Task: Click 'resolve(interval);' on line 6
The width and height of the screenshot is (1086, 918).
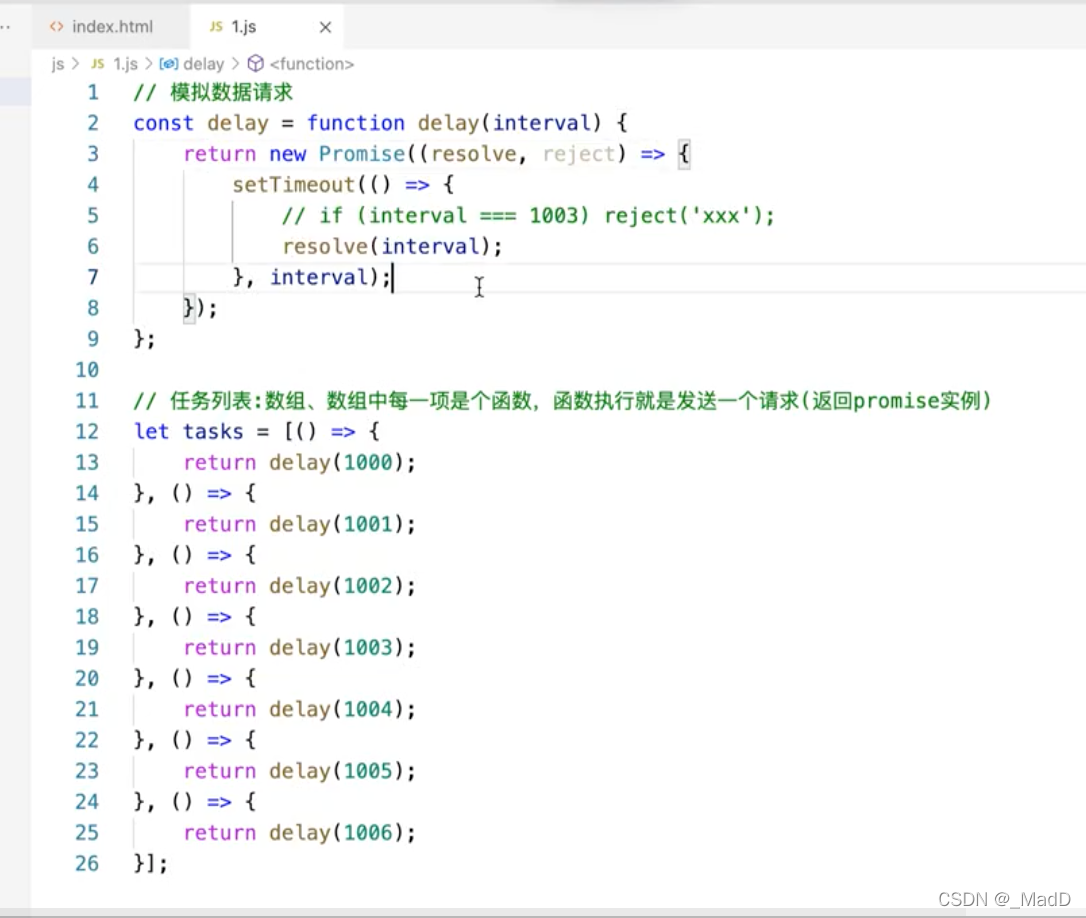Action: click(392, 247)
